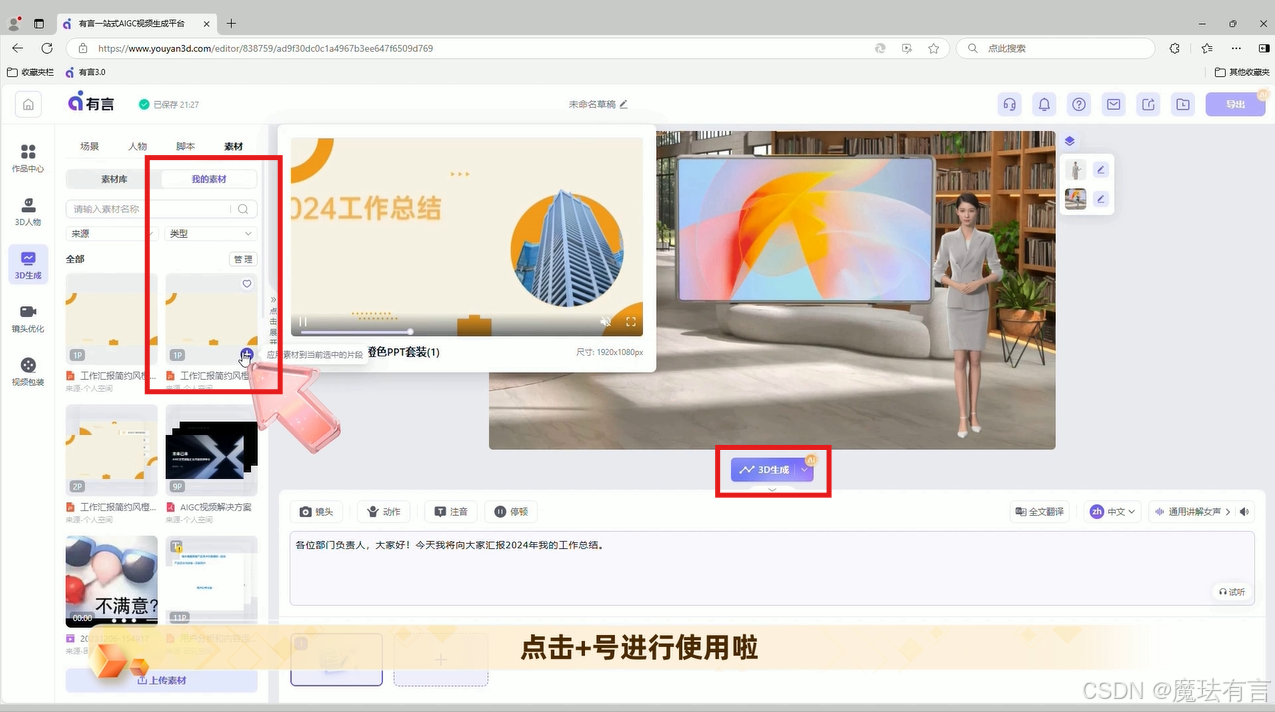Seek on the preview video progress bar
Viewport: 1275px width, 712px height.
pos(468,331)
